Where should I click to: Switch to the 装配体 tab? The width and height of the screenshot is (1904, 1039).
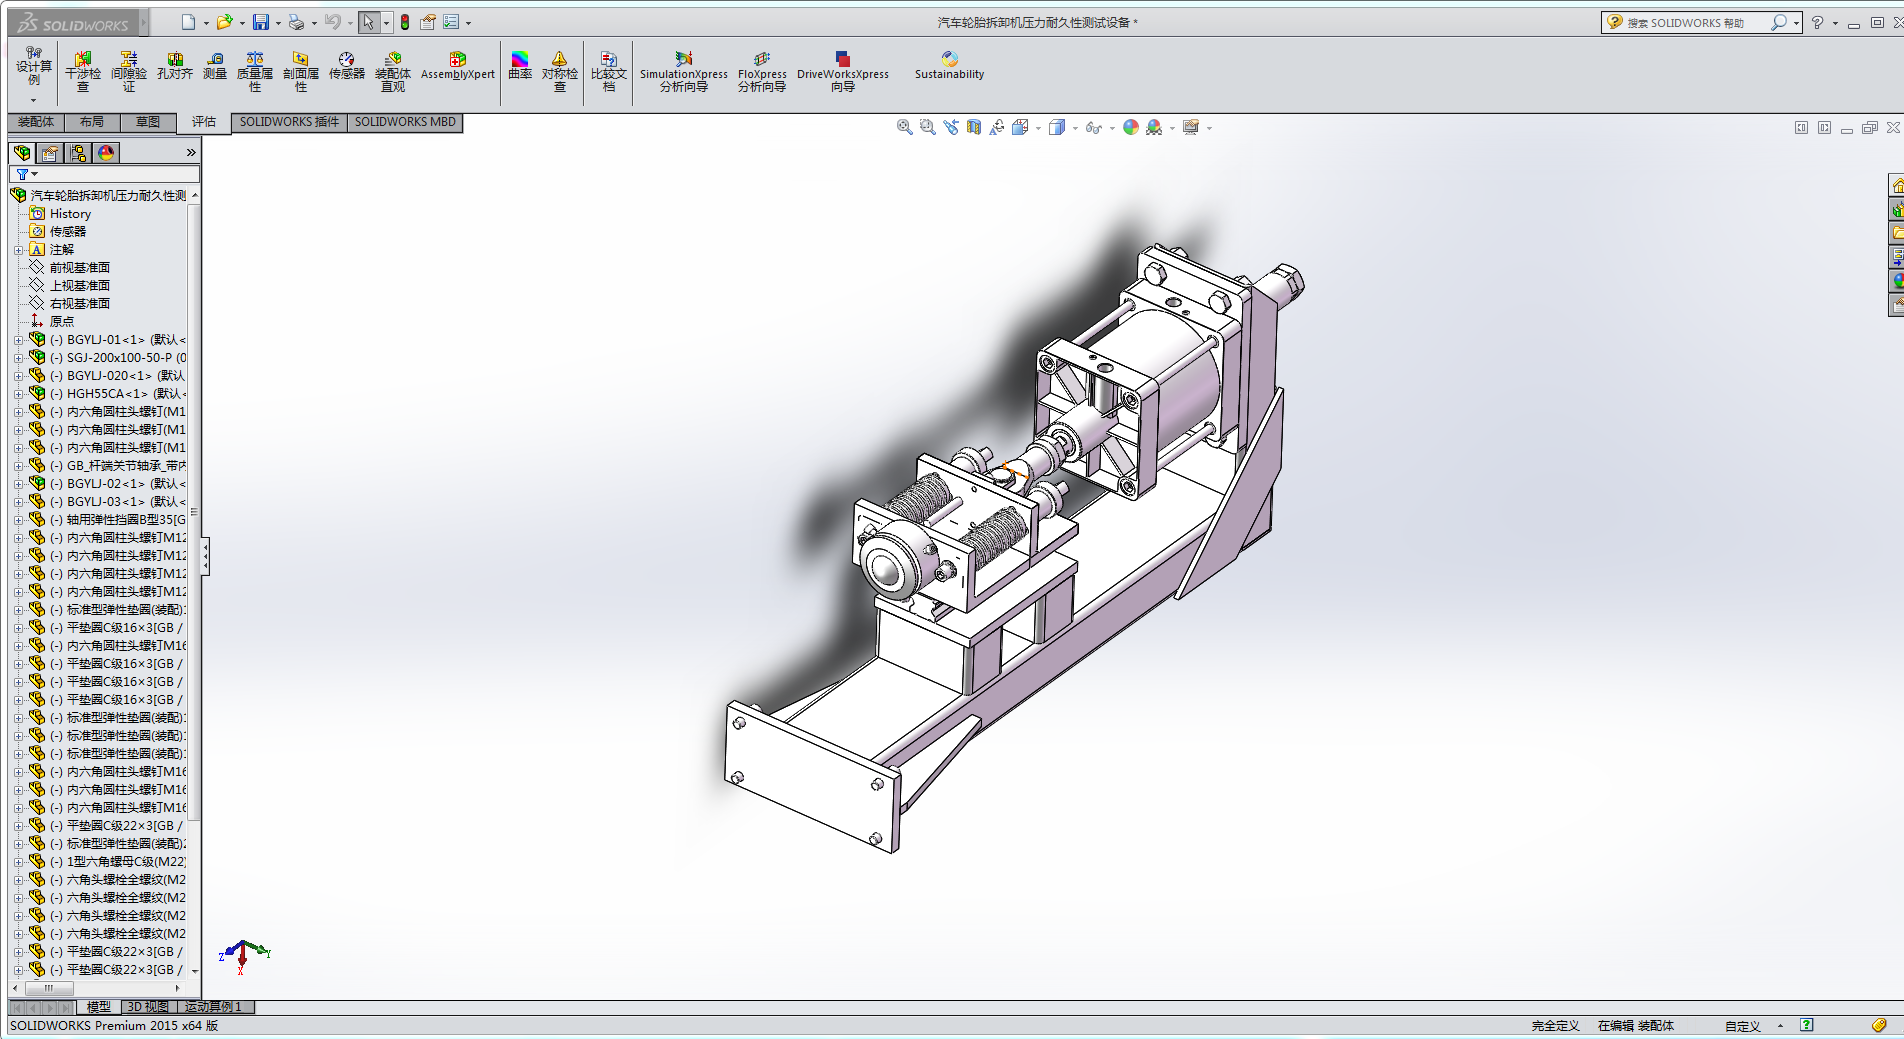36,122
